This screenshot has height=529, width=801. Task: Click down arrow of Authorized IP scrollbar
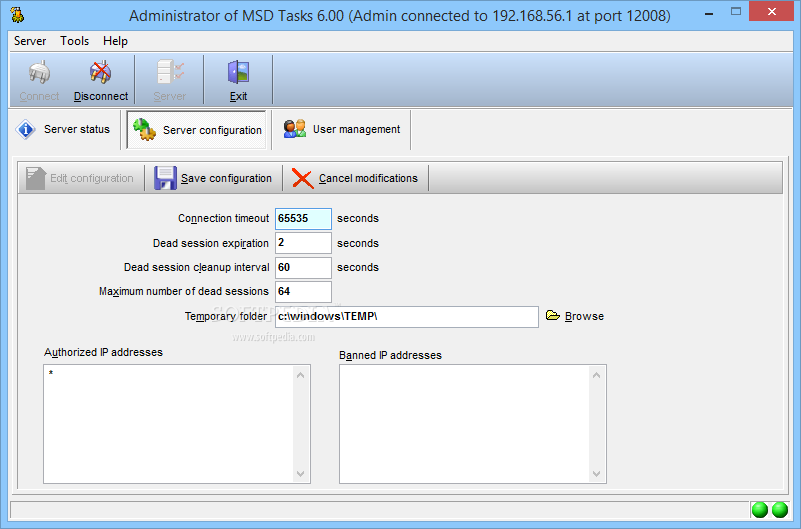(x=300, y=473)
